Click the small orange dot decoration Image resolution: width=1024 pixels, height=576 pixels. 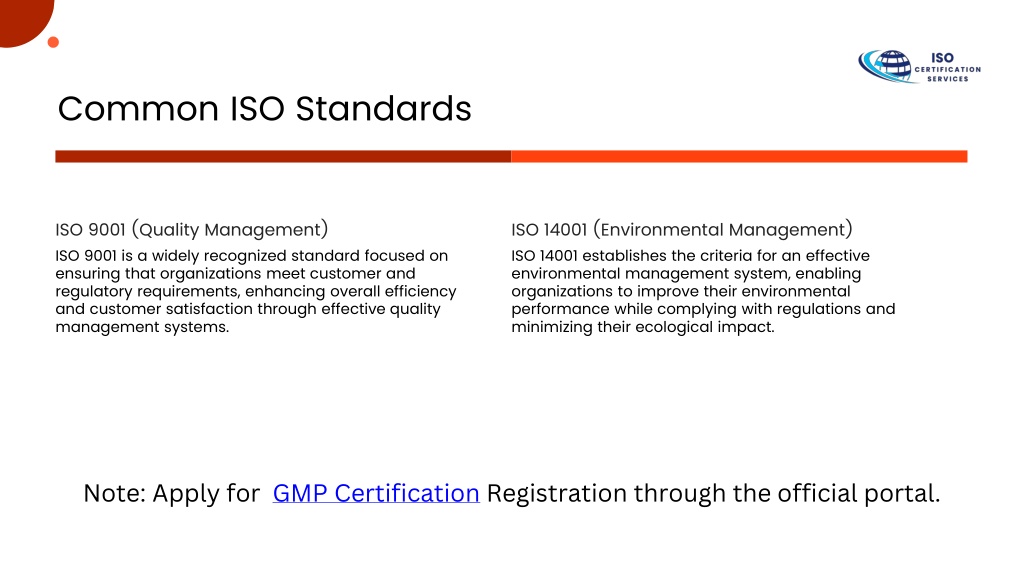coord(54,42)
